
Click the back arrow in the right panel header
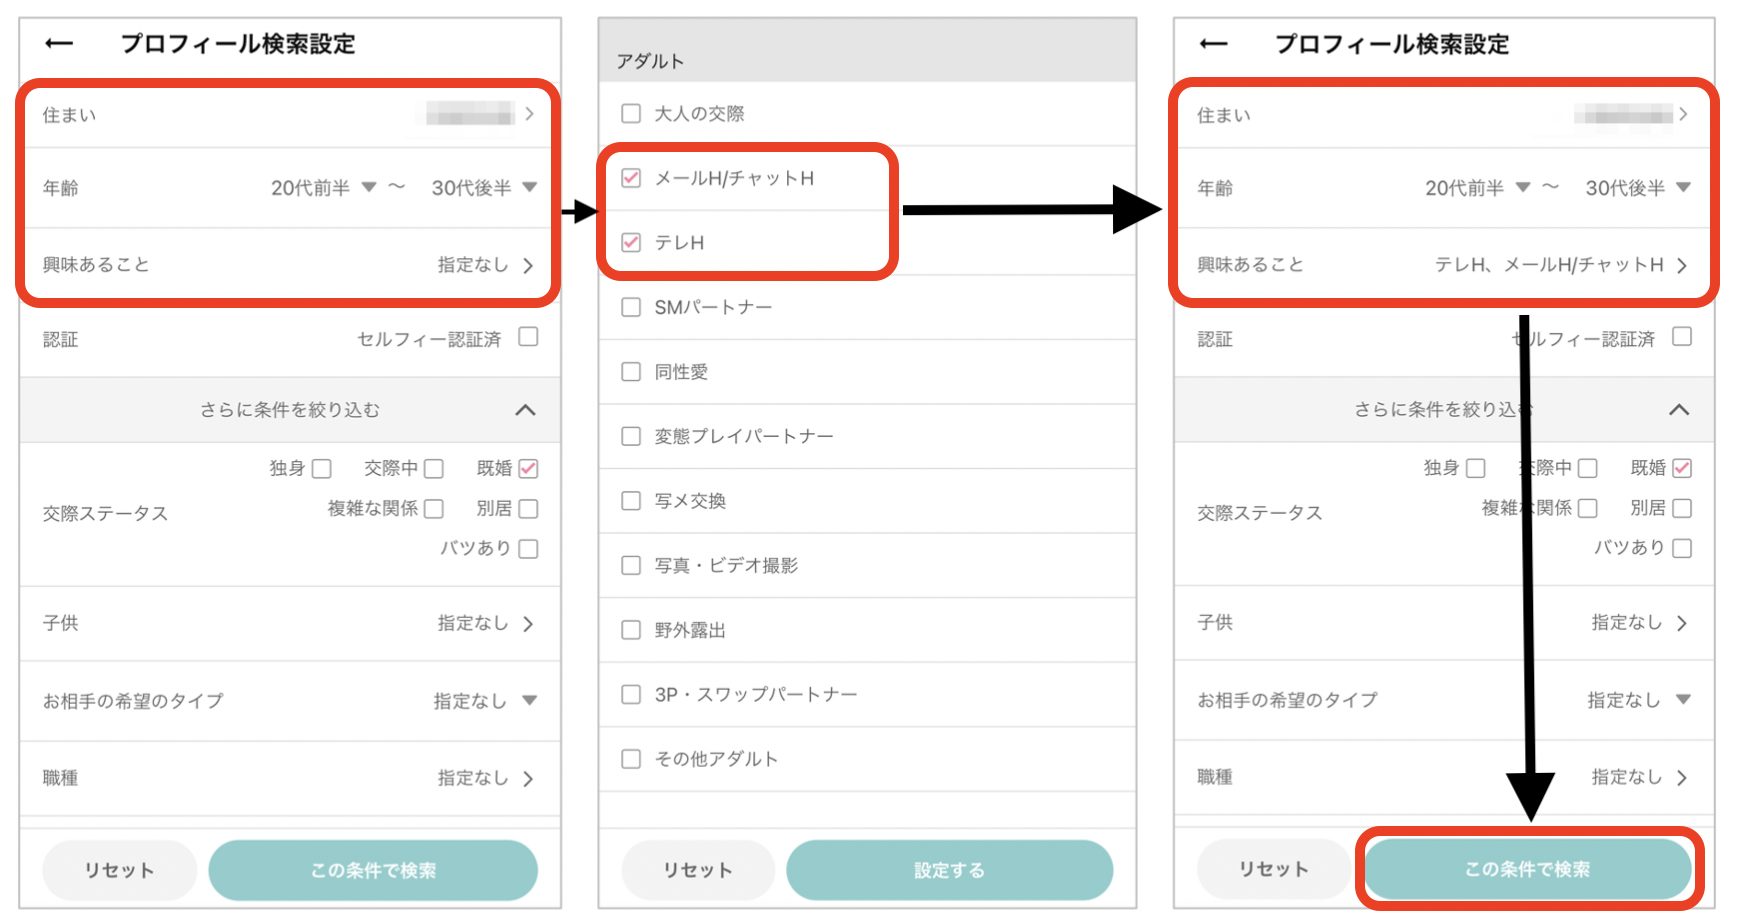click(x=1213, y=44)
